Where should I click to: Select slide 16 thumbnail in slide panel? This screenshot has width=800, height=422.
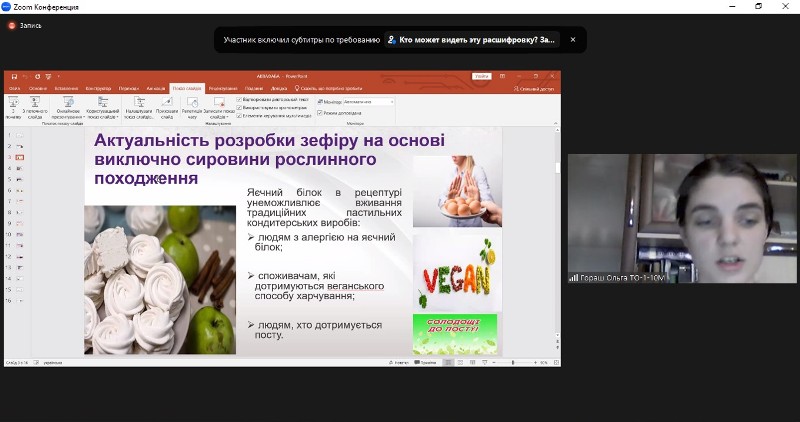(20, 301)
